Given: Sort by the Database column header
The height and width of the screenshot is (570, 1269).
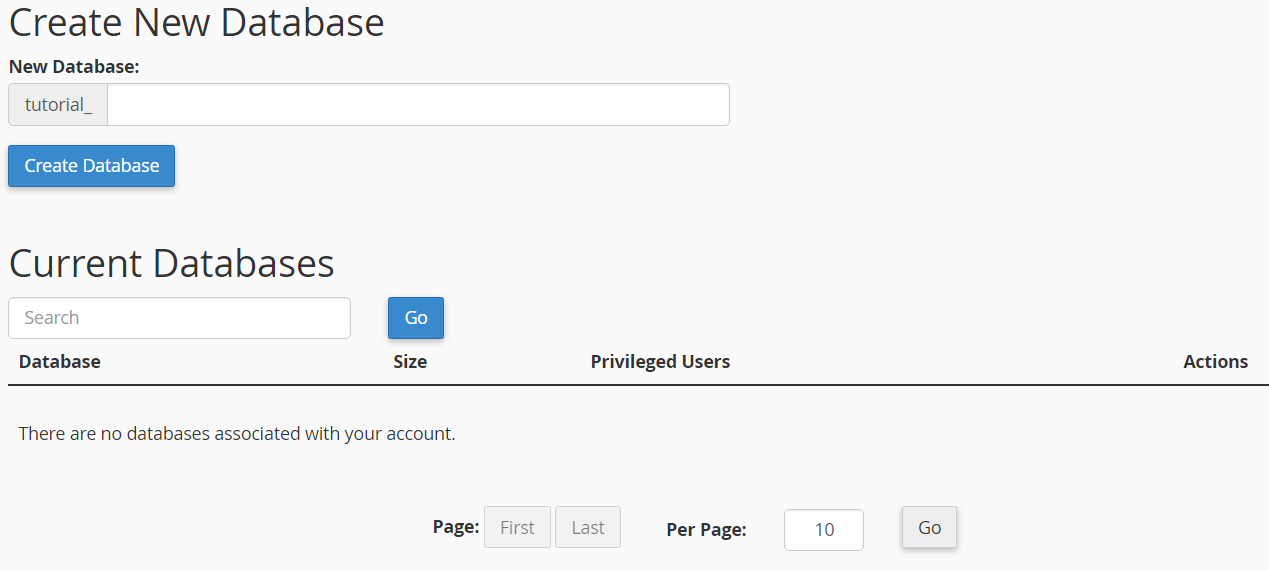Looking at the screenshot, I should point(60,361).
